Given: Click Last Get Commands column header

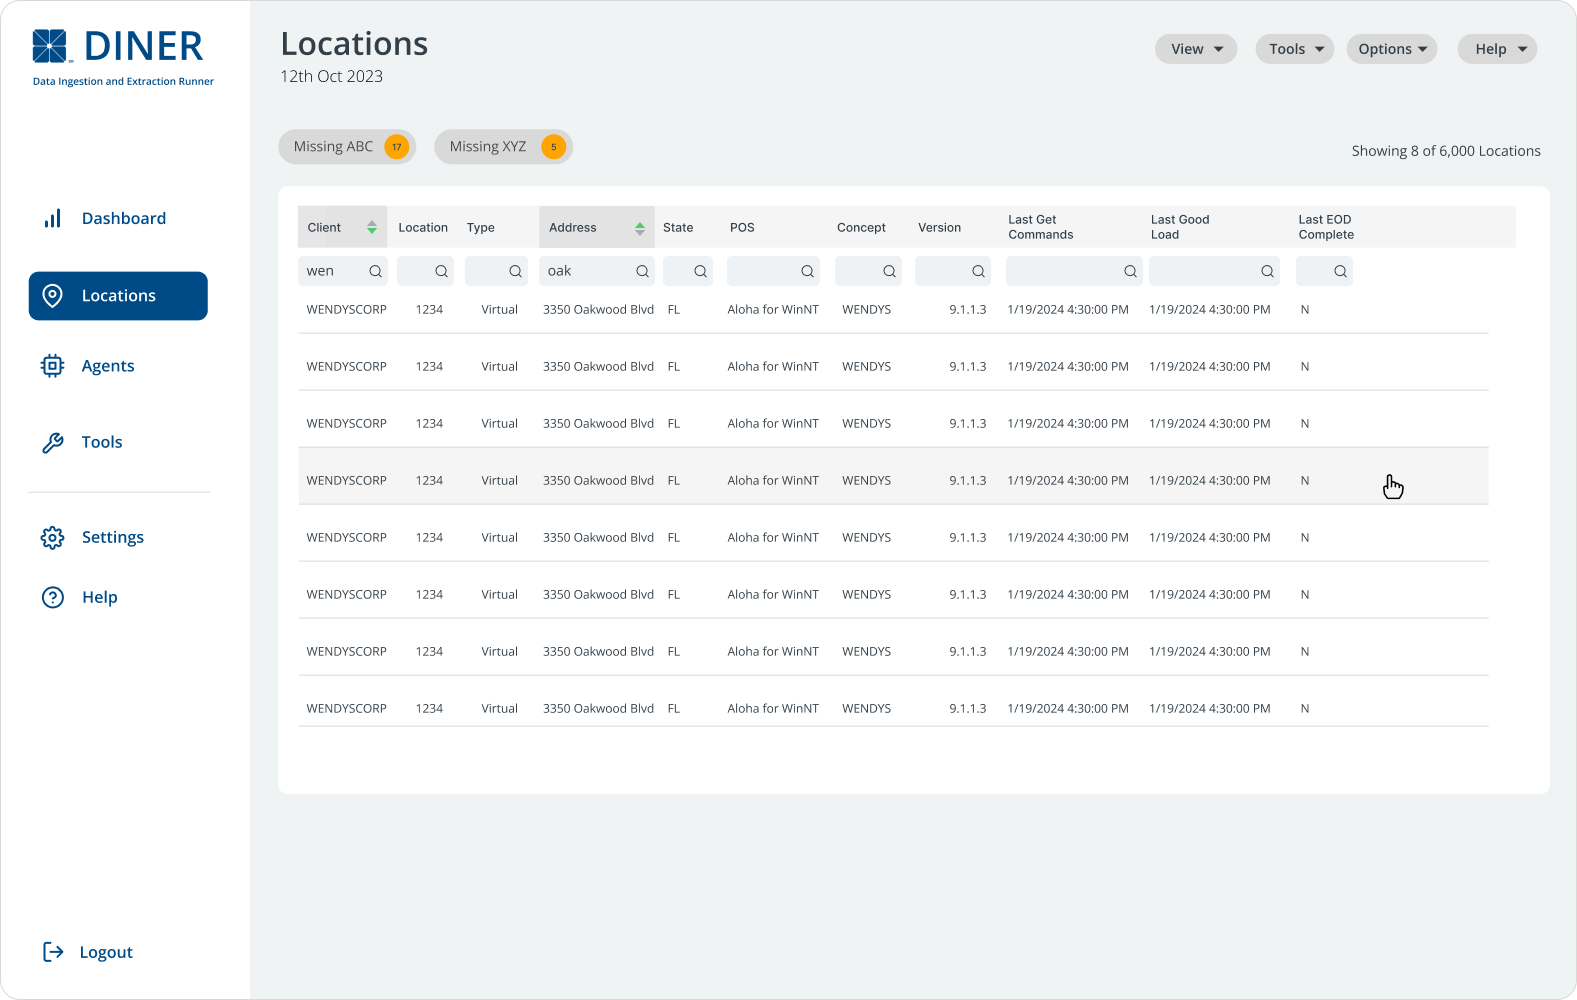Looking at the screenshot, I should click(1041, 227).
